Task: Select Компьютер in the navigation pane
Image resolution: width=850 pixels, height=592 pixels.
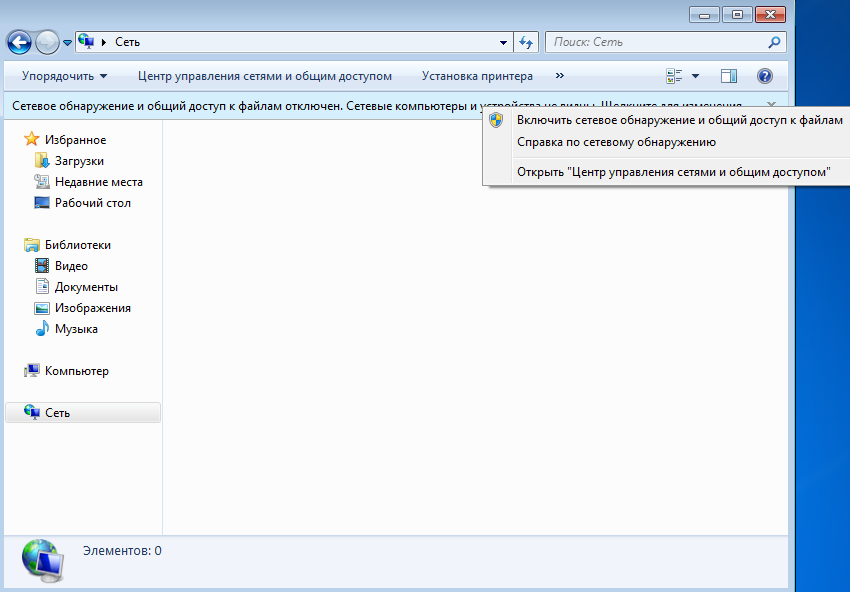Action: coord(76,371)
